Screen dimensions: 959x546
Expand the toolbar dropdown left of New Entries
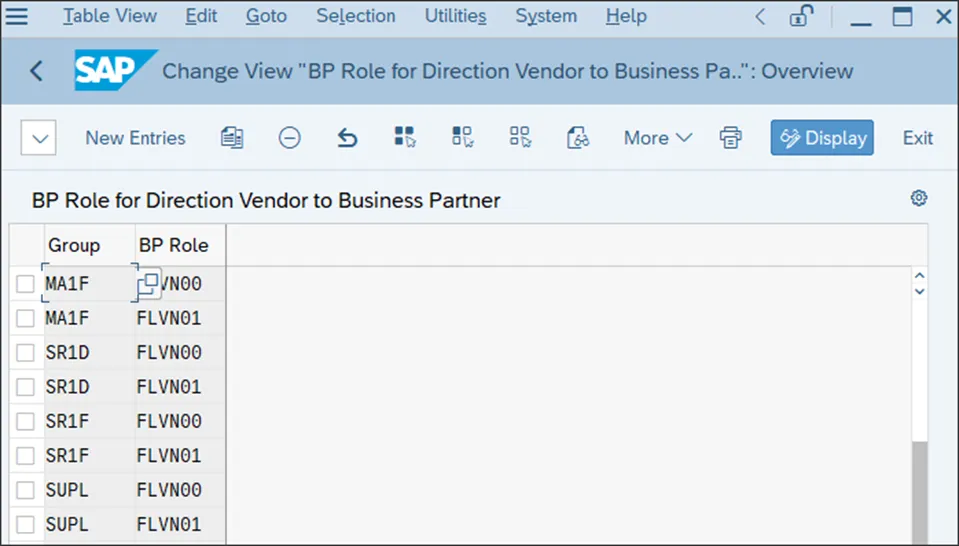pos(39,138)
